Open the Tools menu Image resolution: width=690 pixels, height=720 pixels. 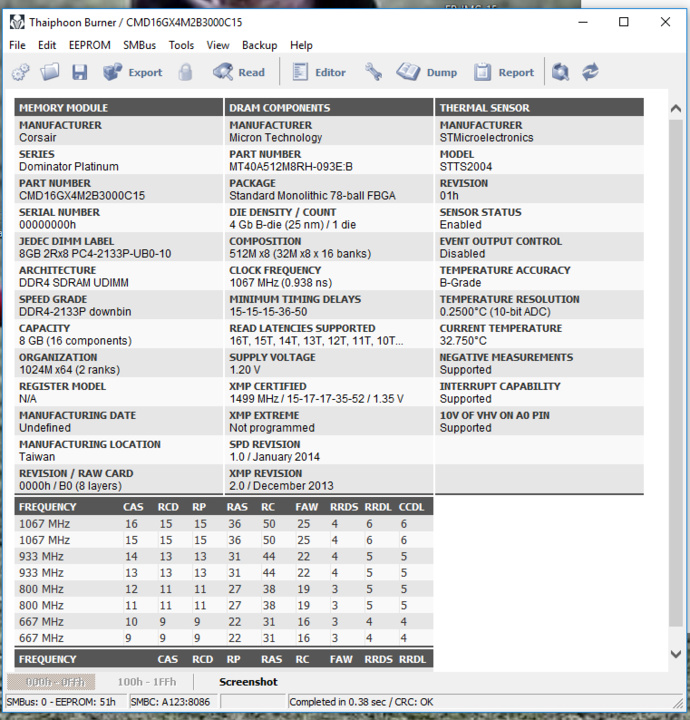click(x=181, y=45)
